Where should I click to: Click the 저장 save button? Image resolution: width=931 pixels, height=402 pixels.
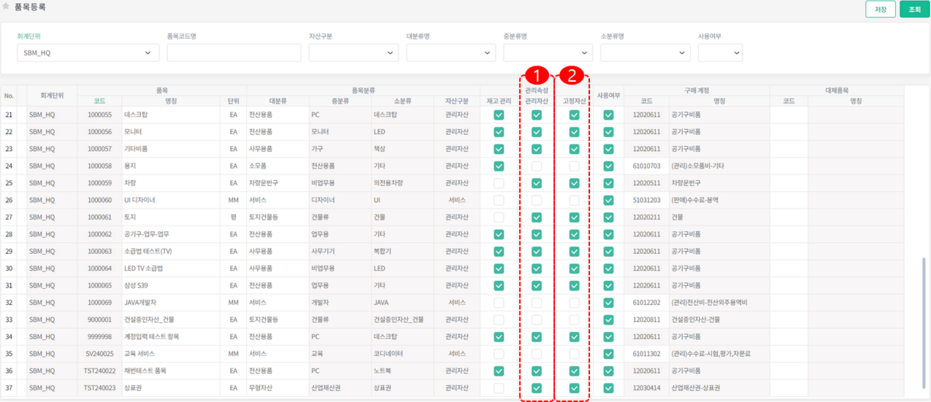[x=880, y=9]
